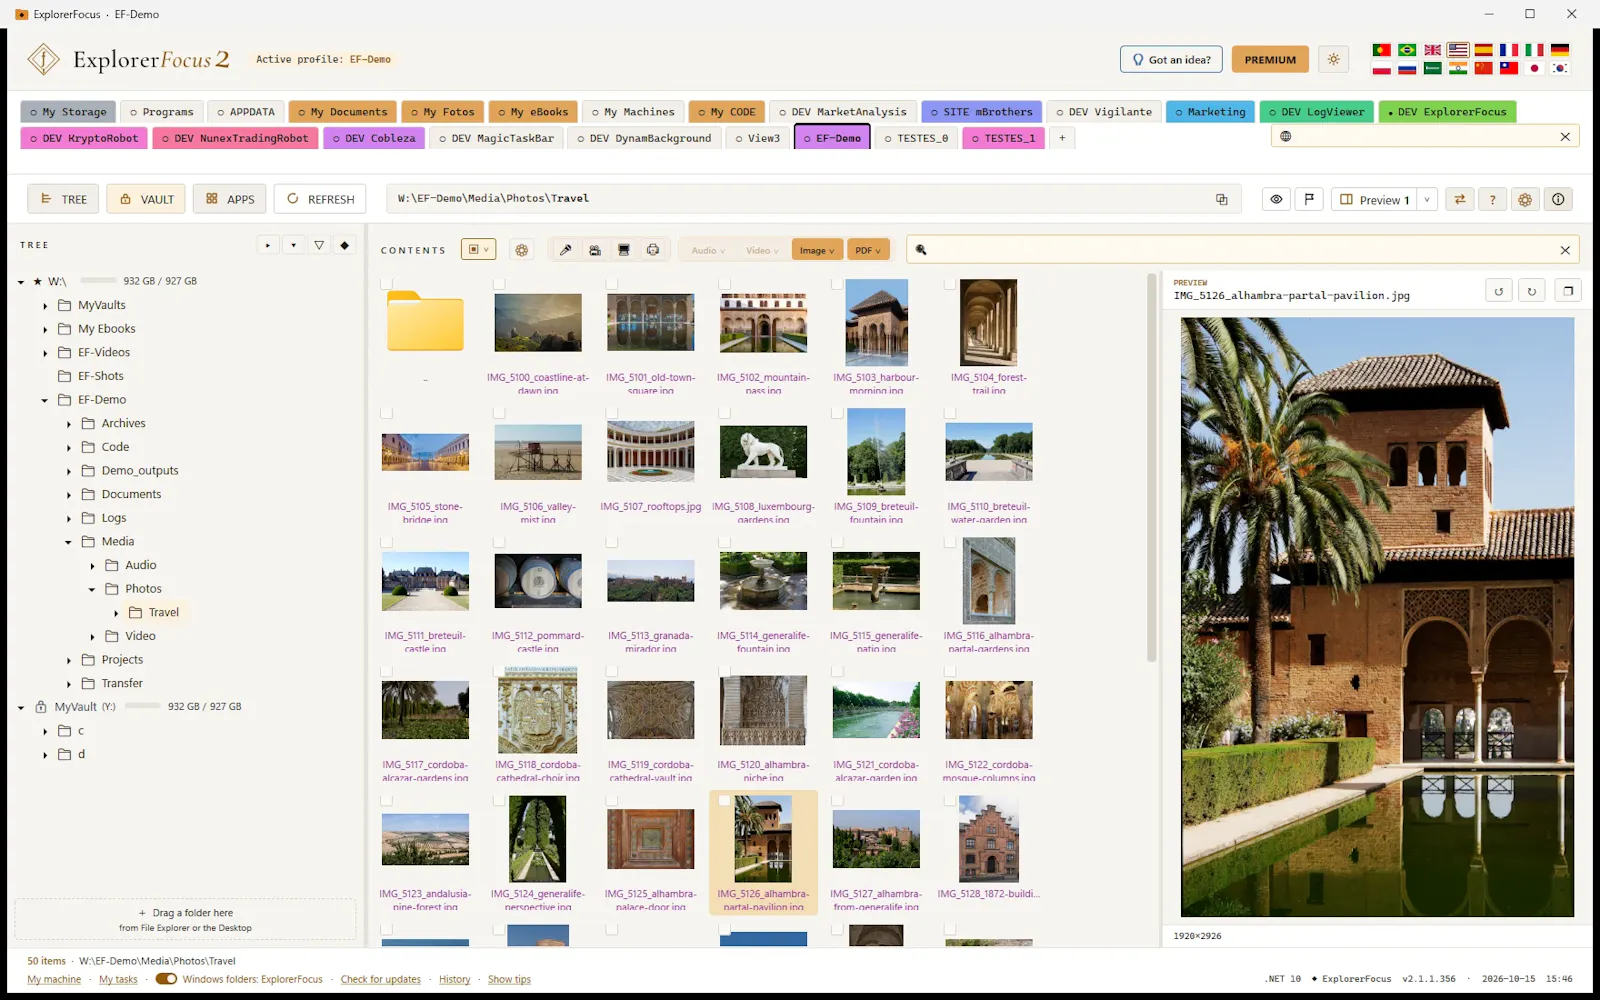This screenshot has height=1000, width=1600.
Task: Collapse the Media folder in the tree
Action: (x=69, y=542)
